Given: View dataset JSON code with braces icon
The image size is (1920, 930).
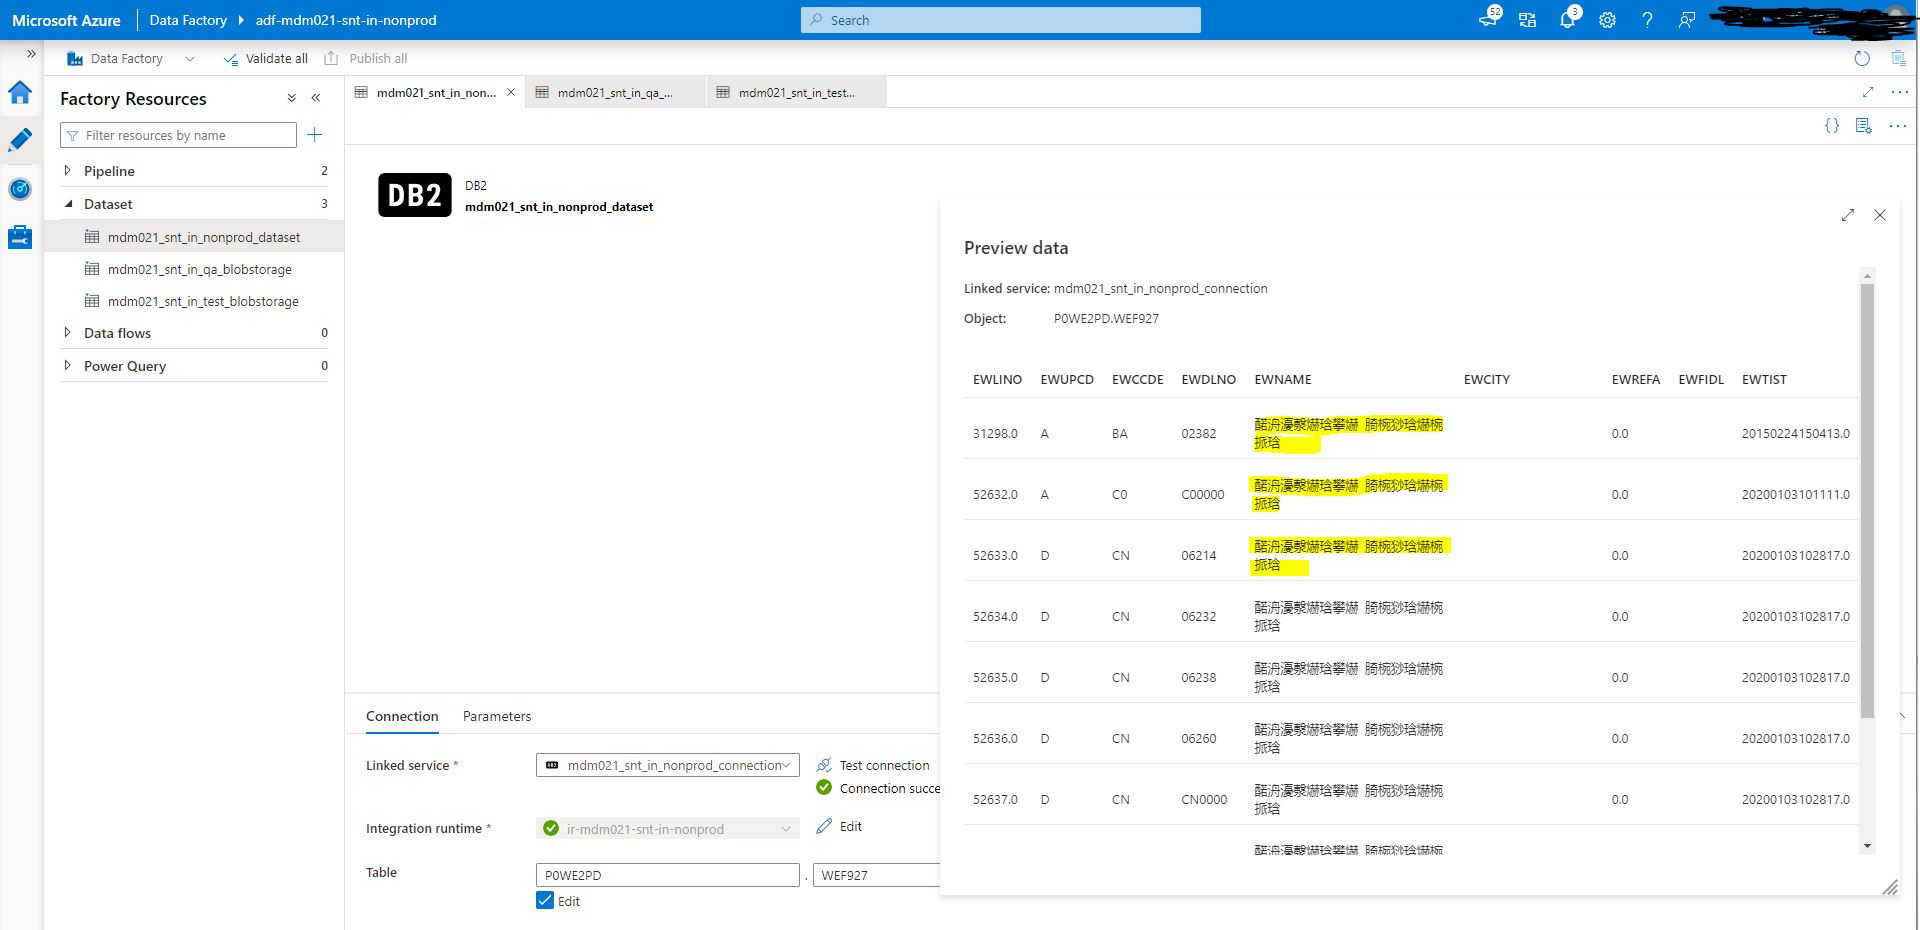Looking at the screenshot, I should point(1832,126).
